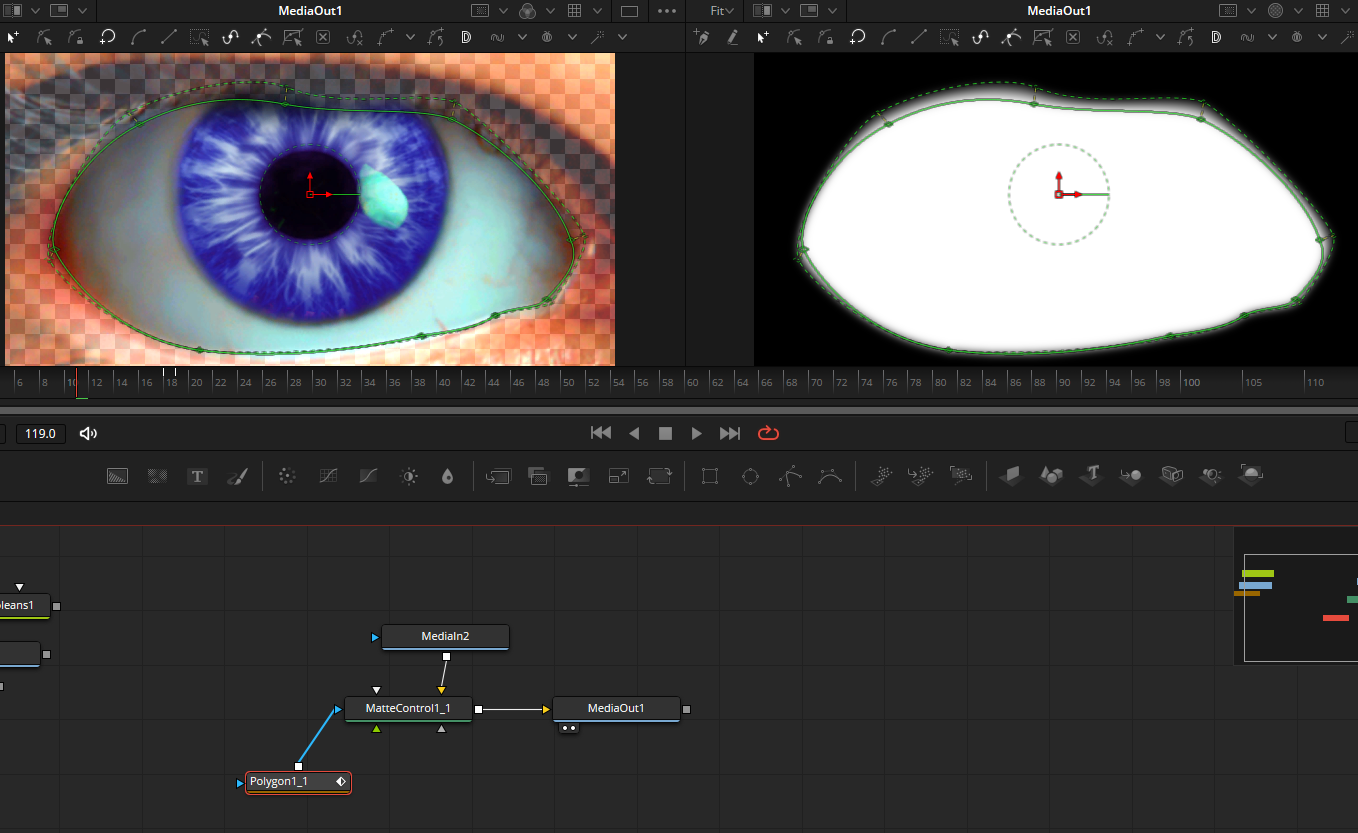Select the Paint brush tool in toolbar

pos(238,477)
